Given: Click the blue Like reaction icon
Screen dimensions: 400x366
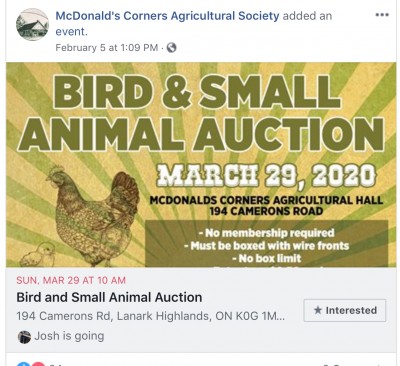Looking at the screenshot, I should pos(23,364).
